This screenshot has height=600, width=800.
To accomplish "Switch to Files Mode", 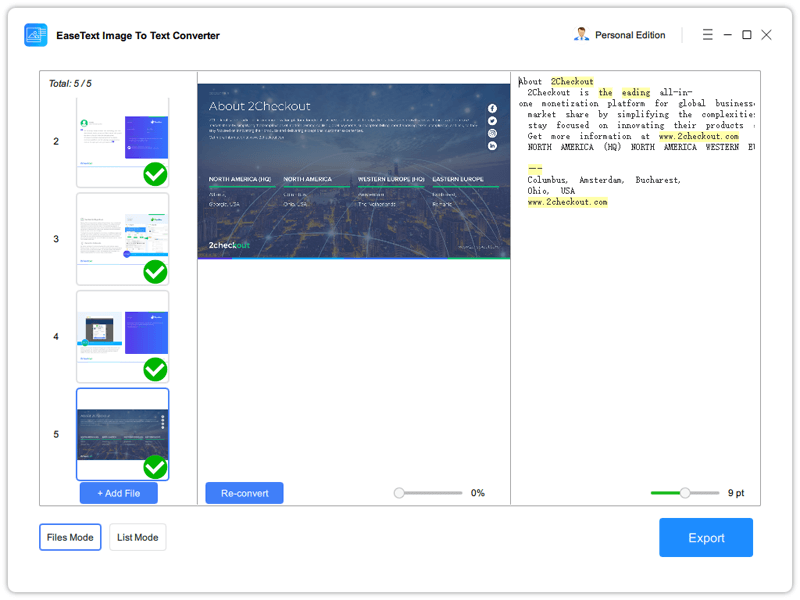I will [70, 537].
